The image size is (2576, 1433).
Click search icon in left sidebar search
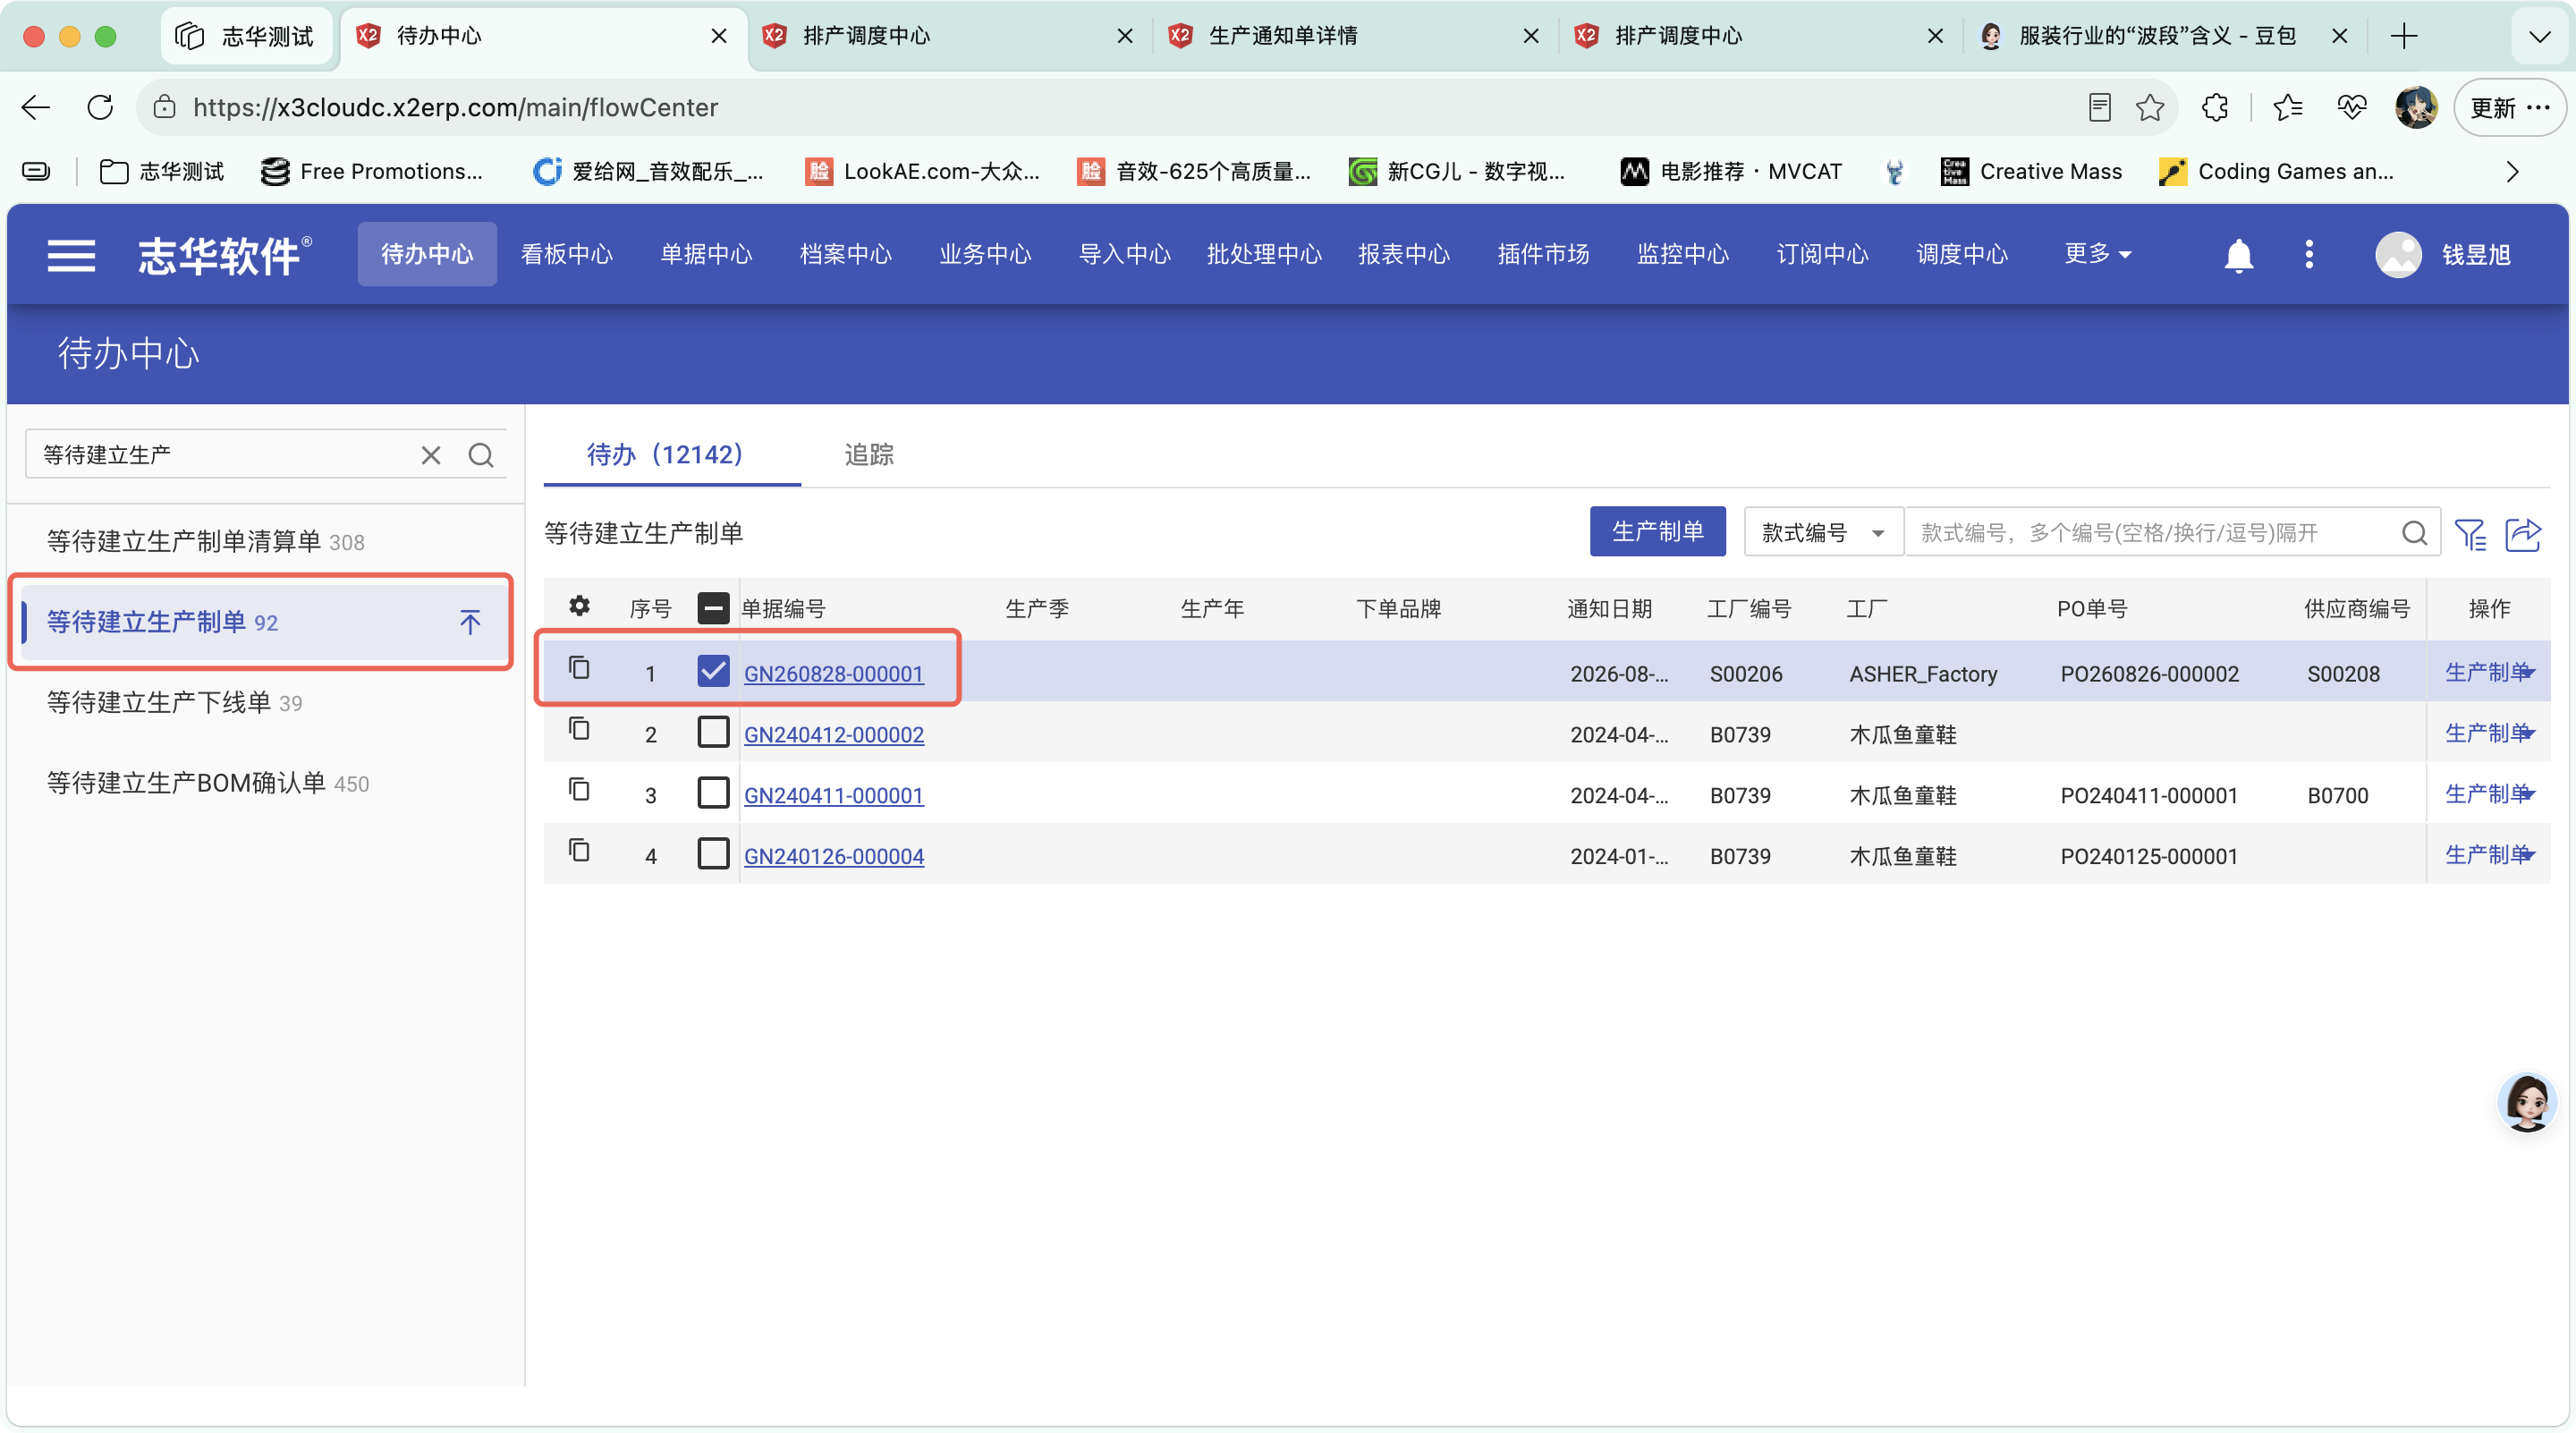coord(481,455)
